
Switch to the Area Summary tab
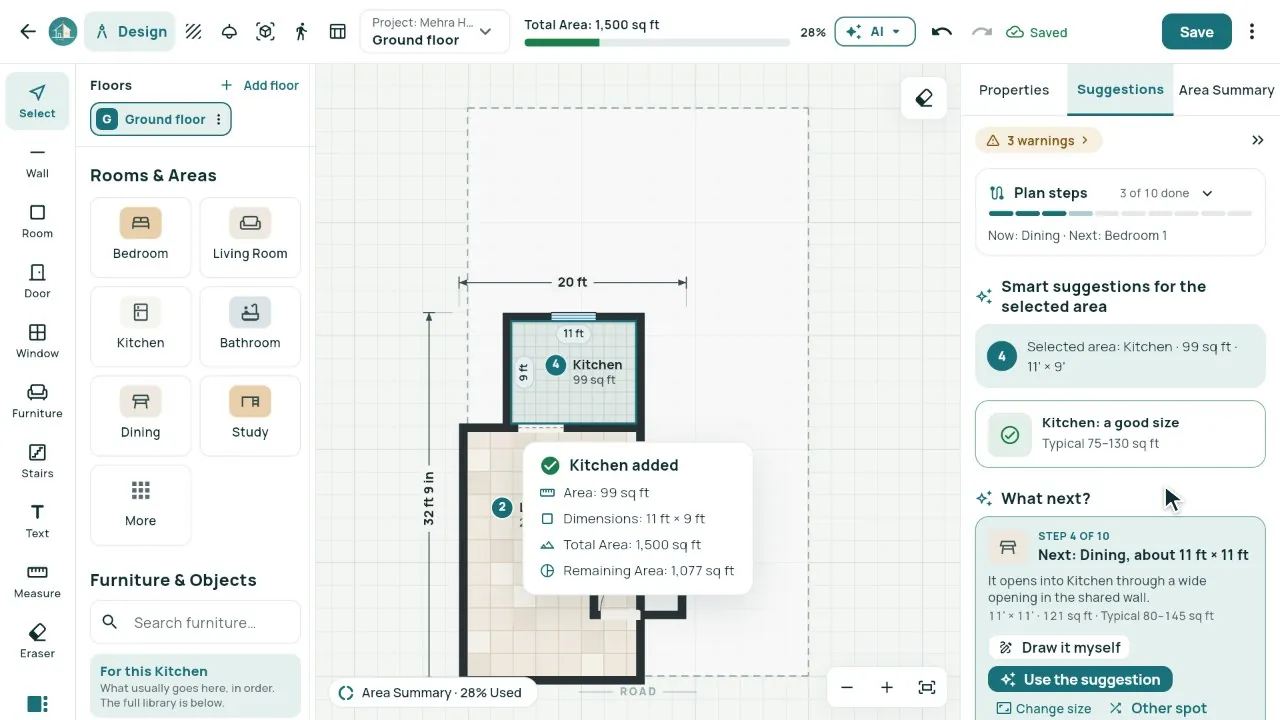(x=1226, y=90)
